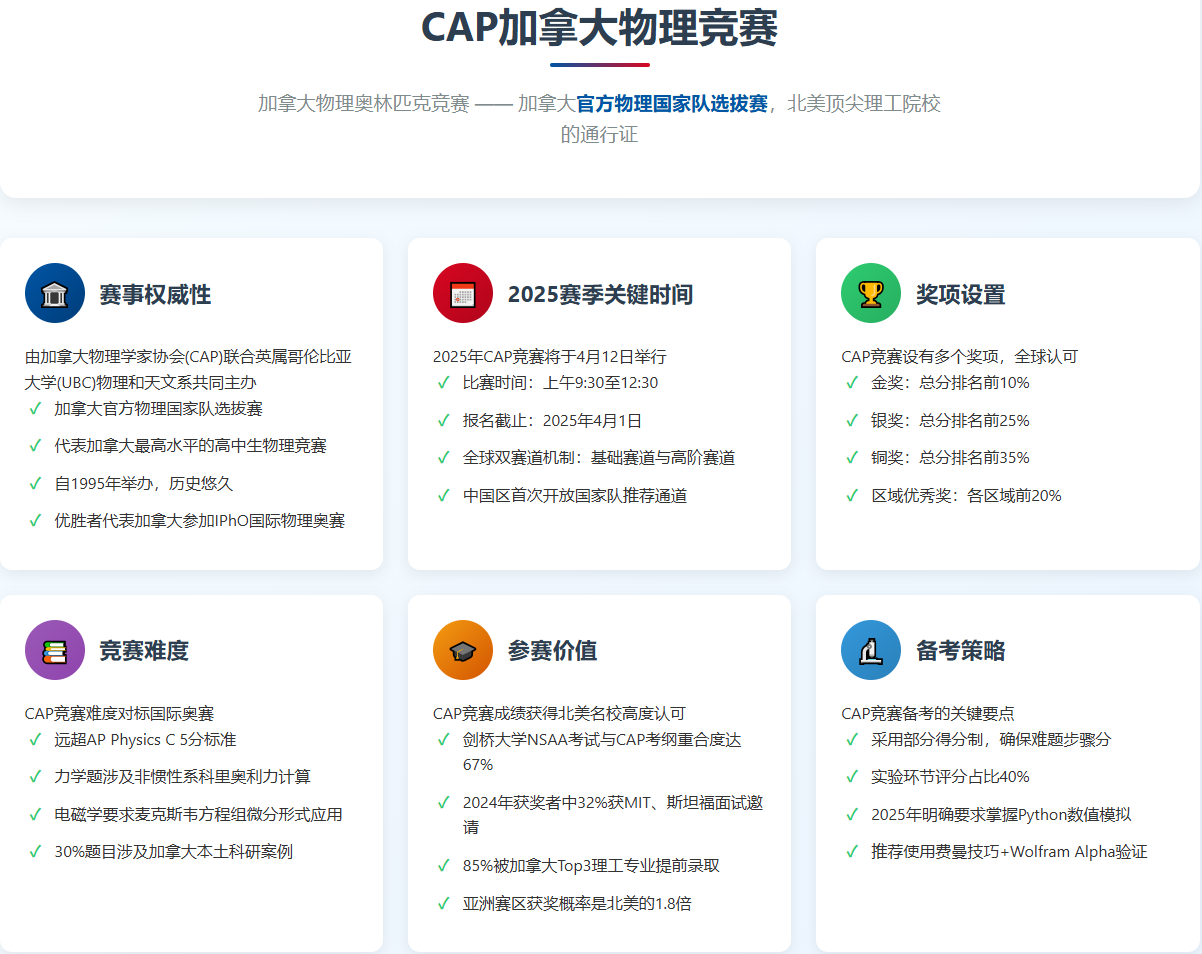This screenshot has width=1202, height=954.
Task: Click the 远超AP Physics C 5分标准 item
Action: coord(145,740)
